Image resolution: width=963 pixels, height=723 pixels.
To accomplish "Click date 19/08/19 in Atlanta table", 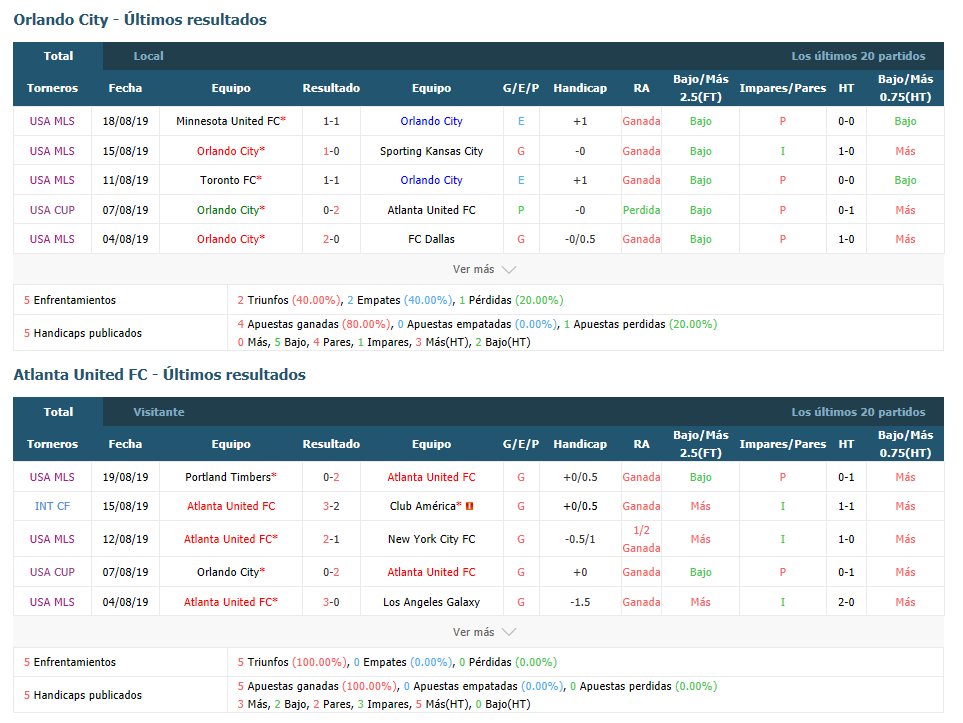I will [x=125, y=477].
